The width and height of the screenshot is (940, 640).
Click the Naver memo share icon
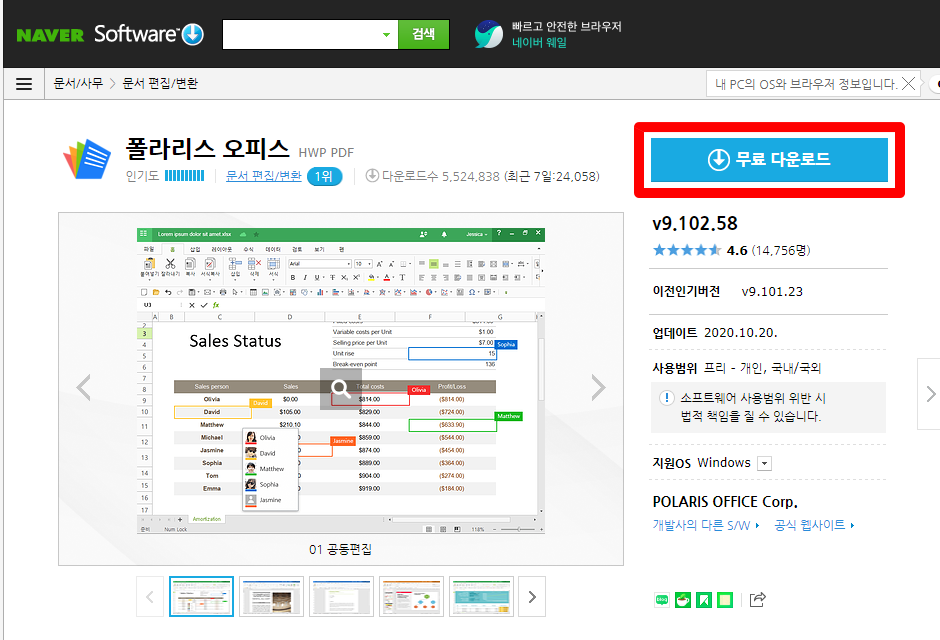725,599
